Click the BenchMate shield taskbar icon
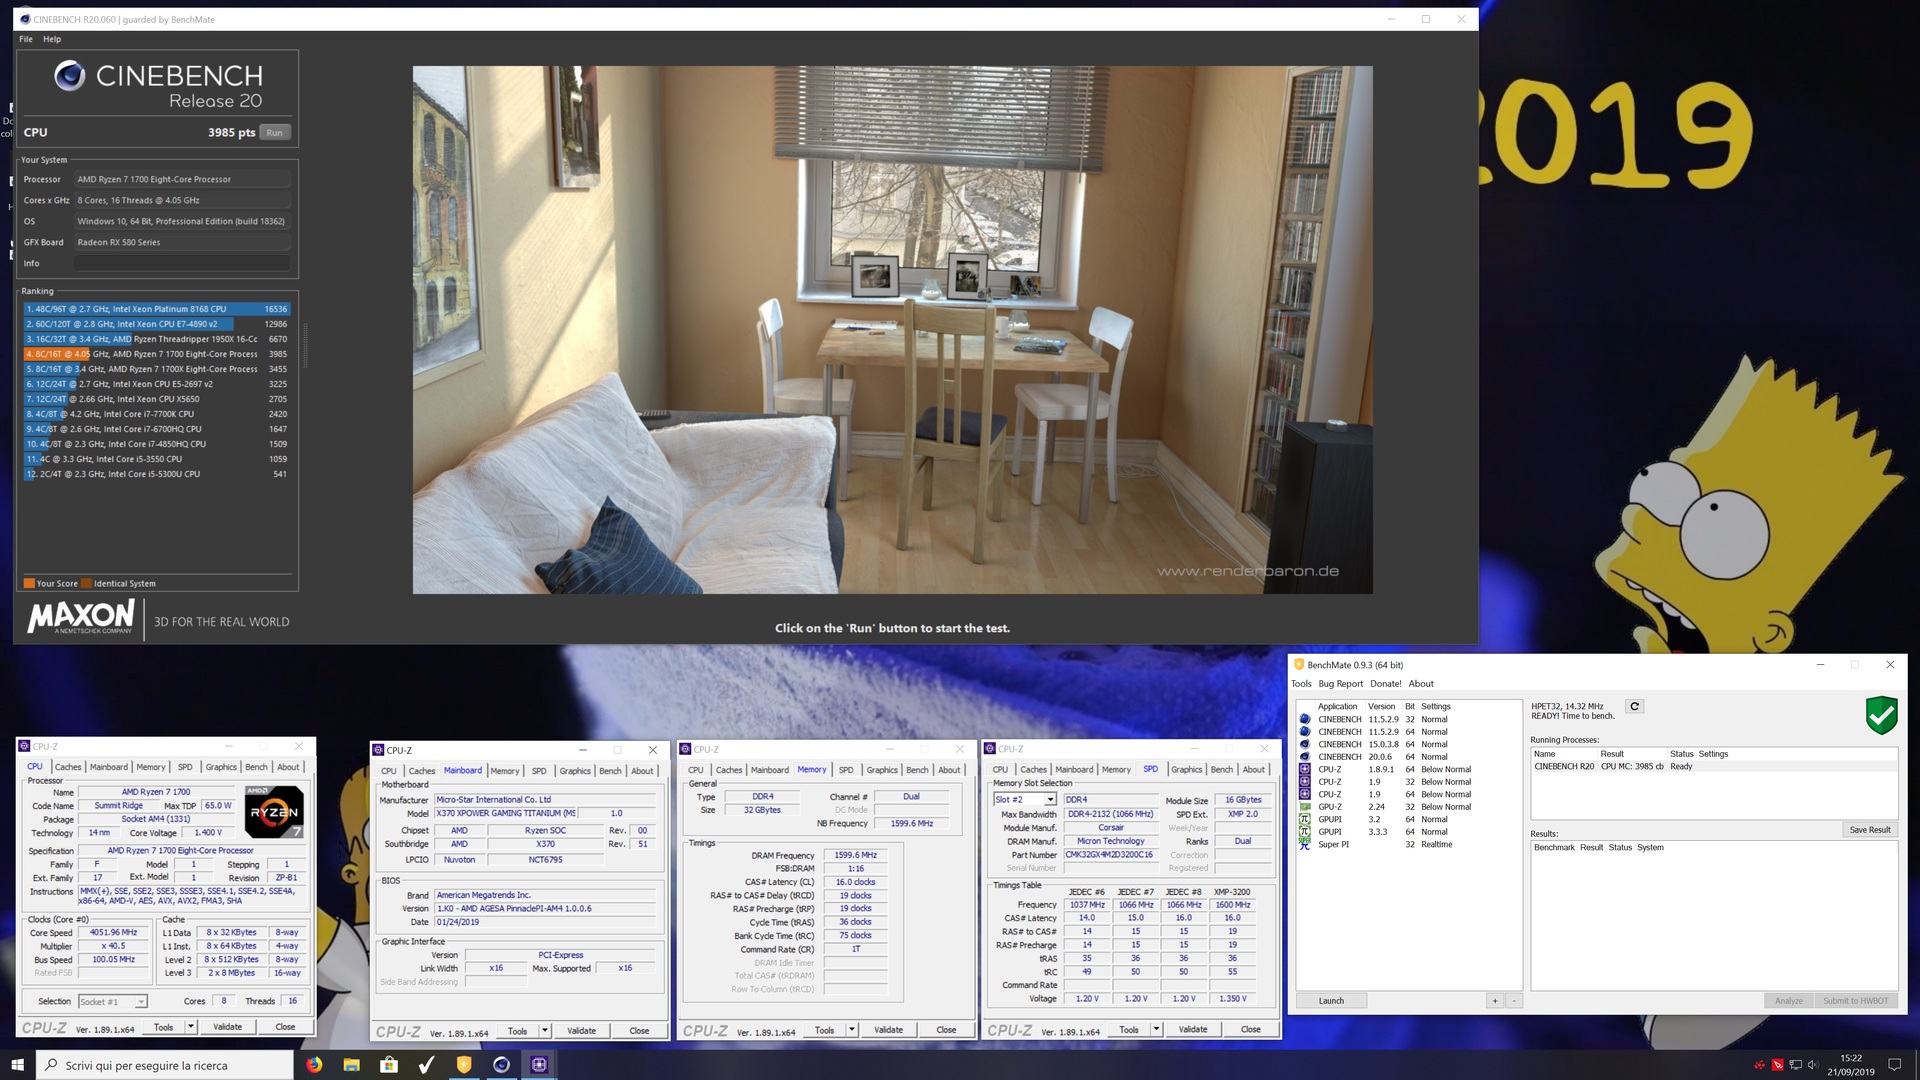1920x1080 pixels. (x=464, y=1065)
